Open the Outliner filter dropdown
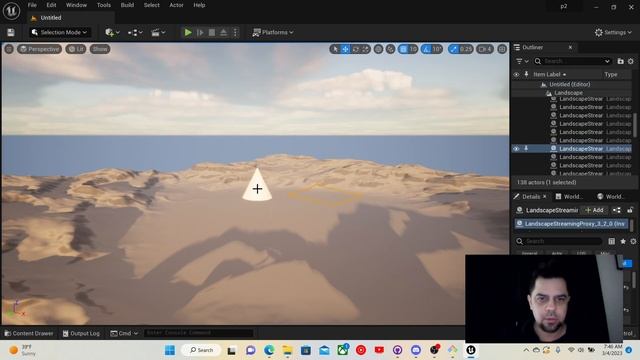The width and height of the screenshot is (640, 360). click(x=522, y=61)
